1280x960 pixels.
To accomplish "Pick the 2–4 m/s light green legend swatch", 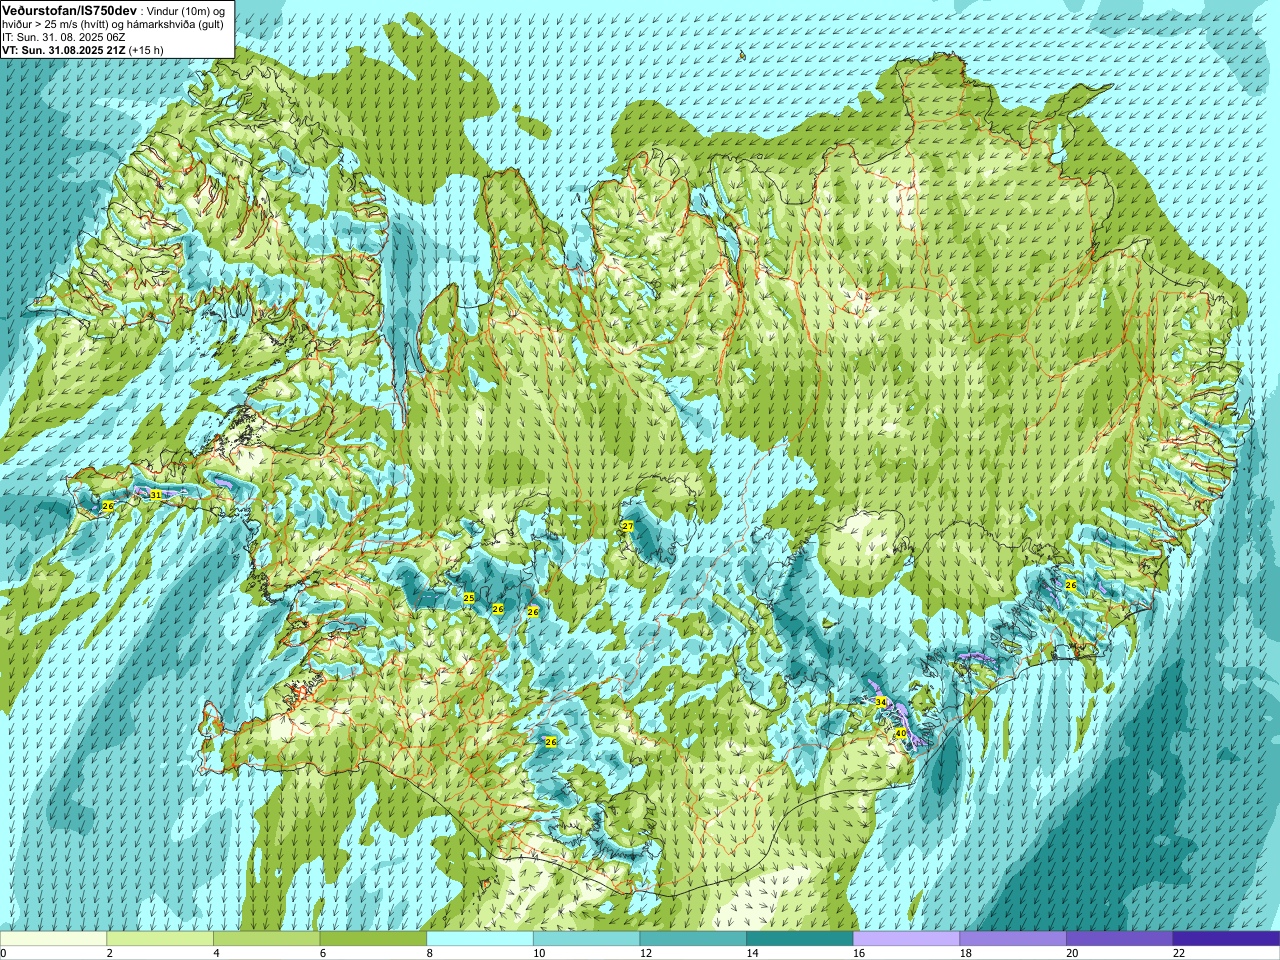I will [160, 939].
